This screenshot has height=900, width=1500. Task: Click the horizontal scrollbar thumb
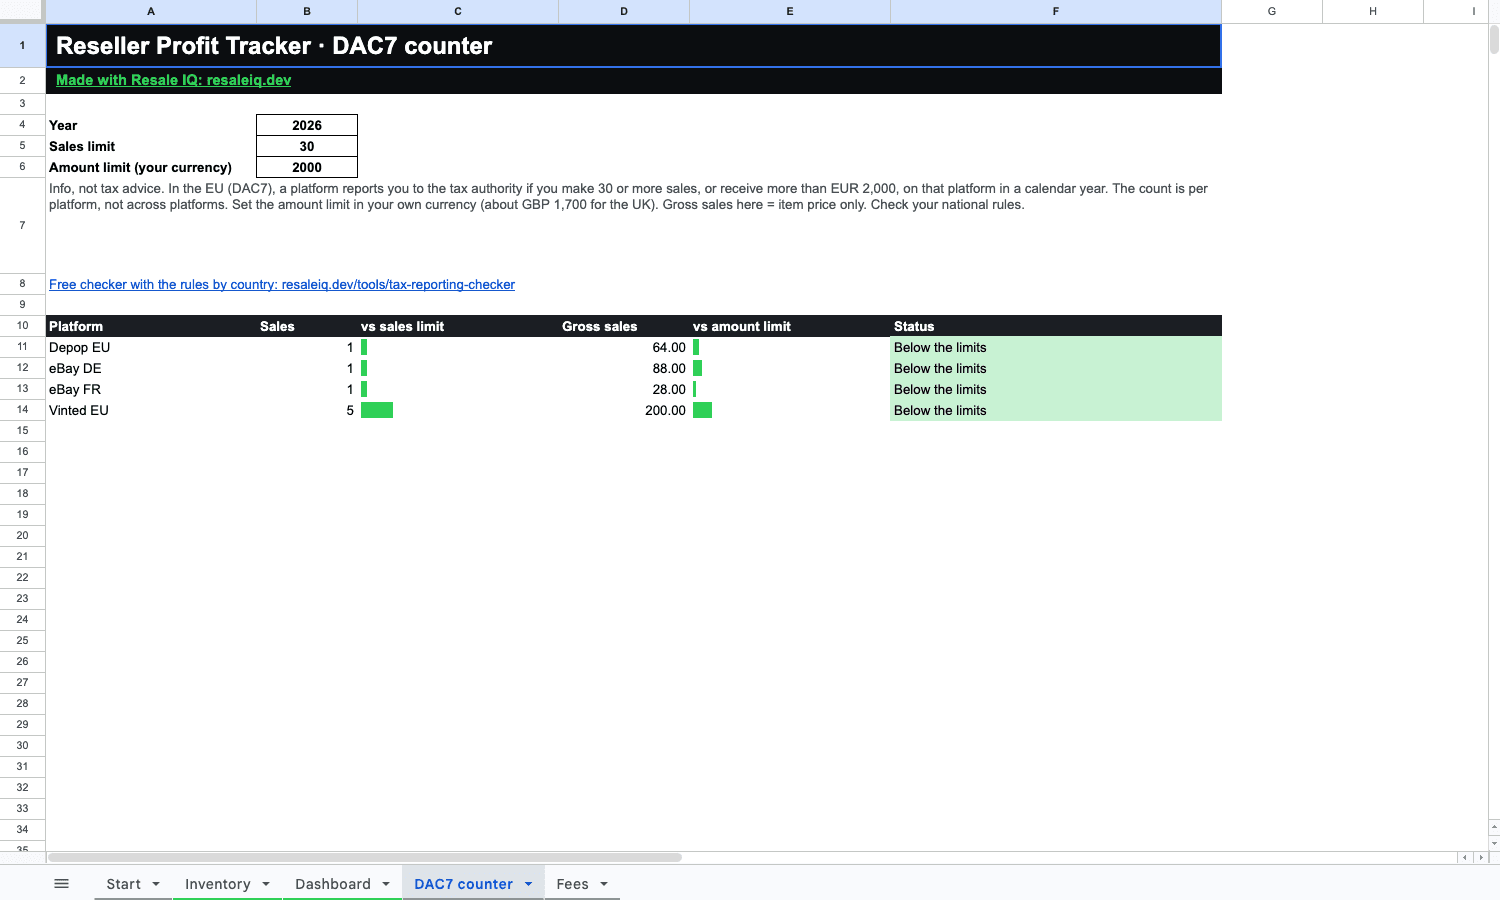pos(365,857)
